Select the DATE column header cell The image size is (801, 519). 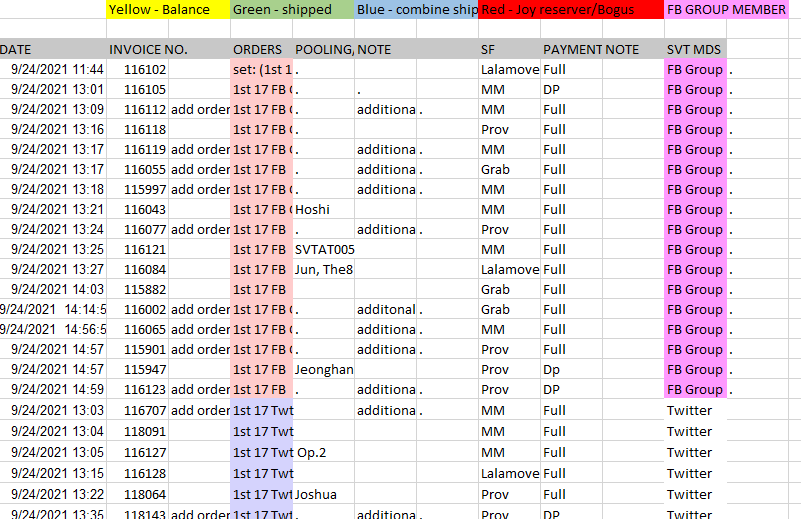(x=53, y=50)
